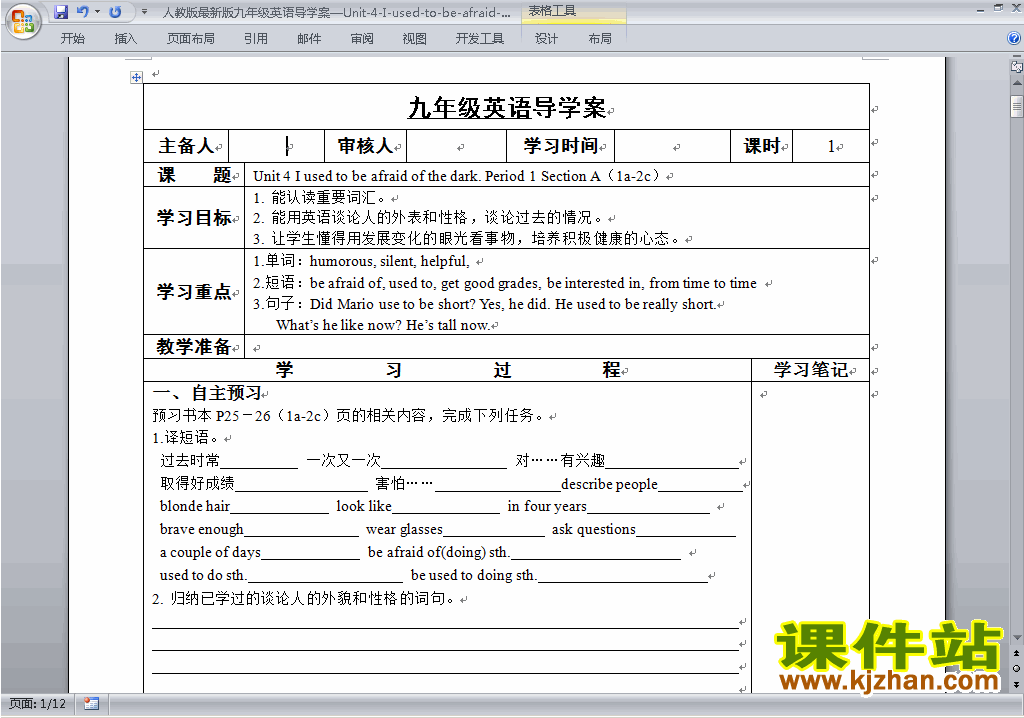This screenshot has height=718, width=1024.
Task: Click the 教学准备 row label
Action: (194, 346)
